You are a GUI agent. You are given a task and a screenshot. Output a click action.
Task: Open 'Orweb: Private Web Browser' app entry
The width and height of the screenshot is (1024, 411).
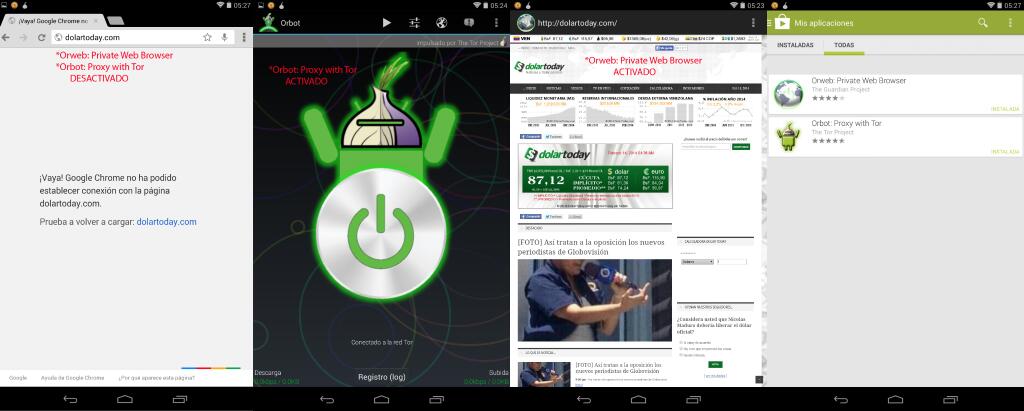pyautogui.click(x=896, y=93)
